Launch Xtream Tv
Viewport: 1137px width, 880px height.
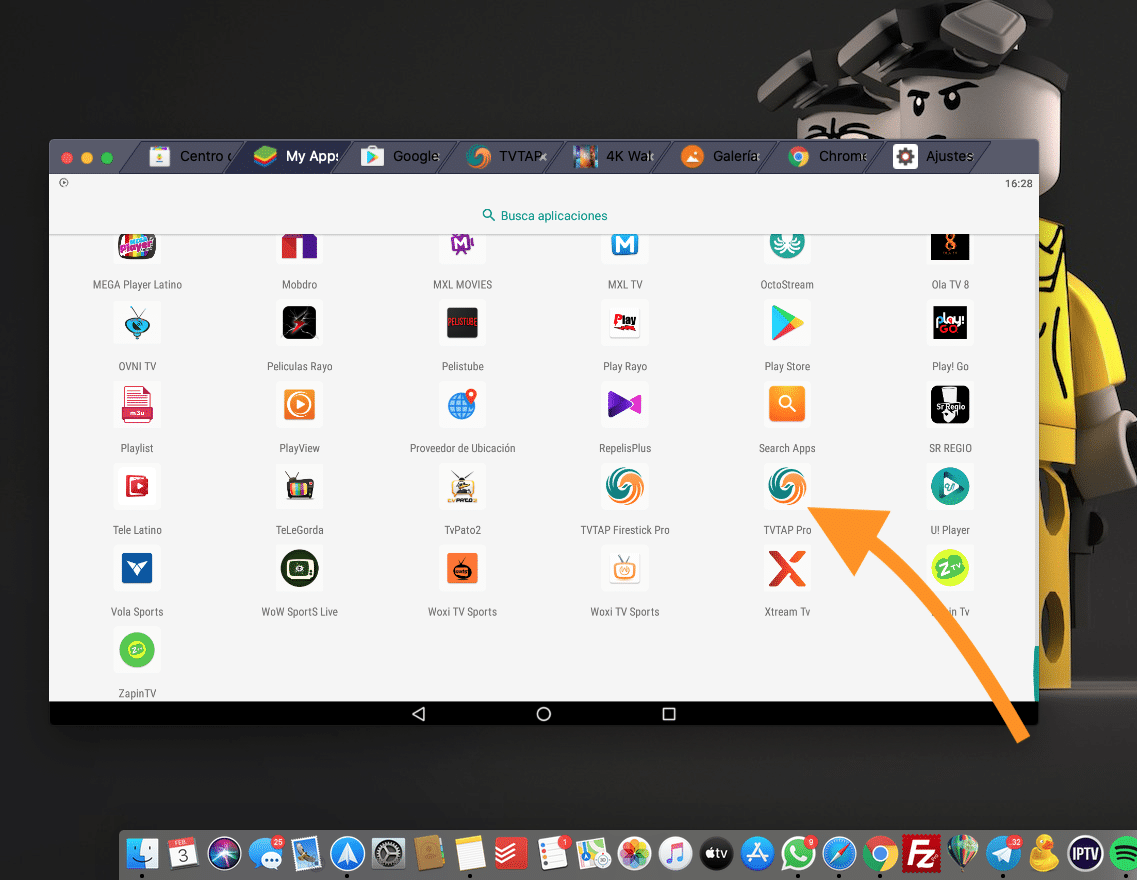point(787,569)
